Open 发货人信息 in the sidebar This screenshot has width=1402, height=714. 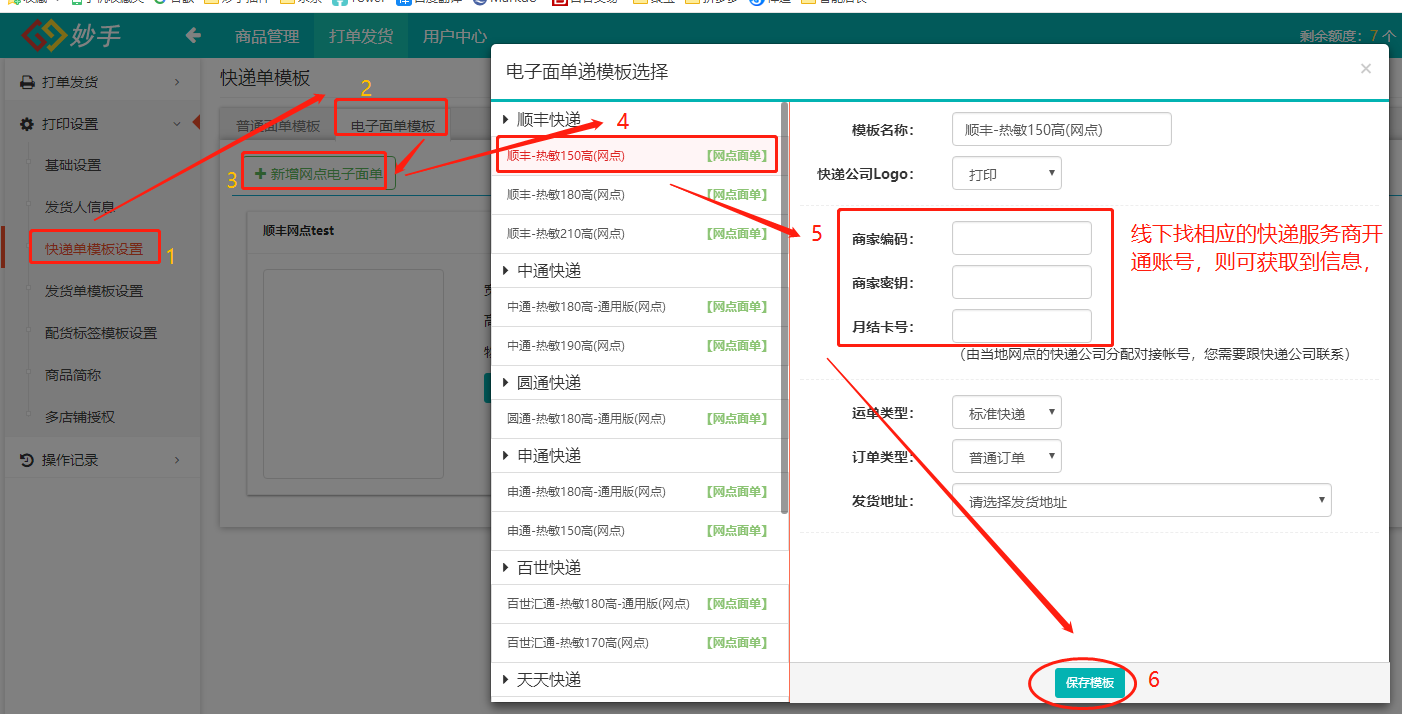tap(80, 207)
